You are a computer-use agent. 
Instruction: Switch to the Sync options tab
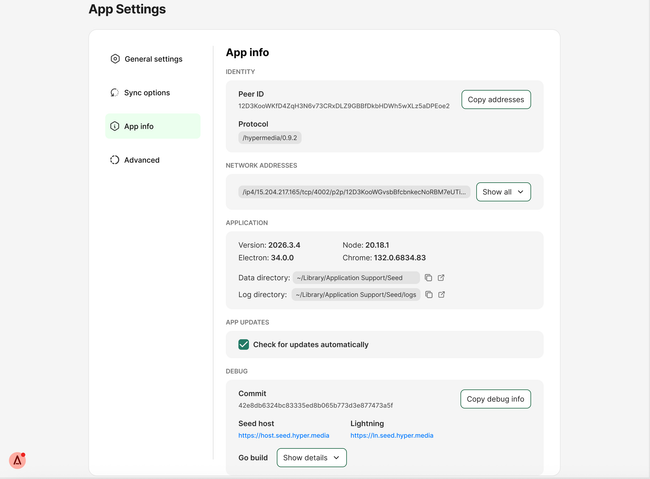(x=147, y=93)
